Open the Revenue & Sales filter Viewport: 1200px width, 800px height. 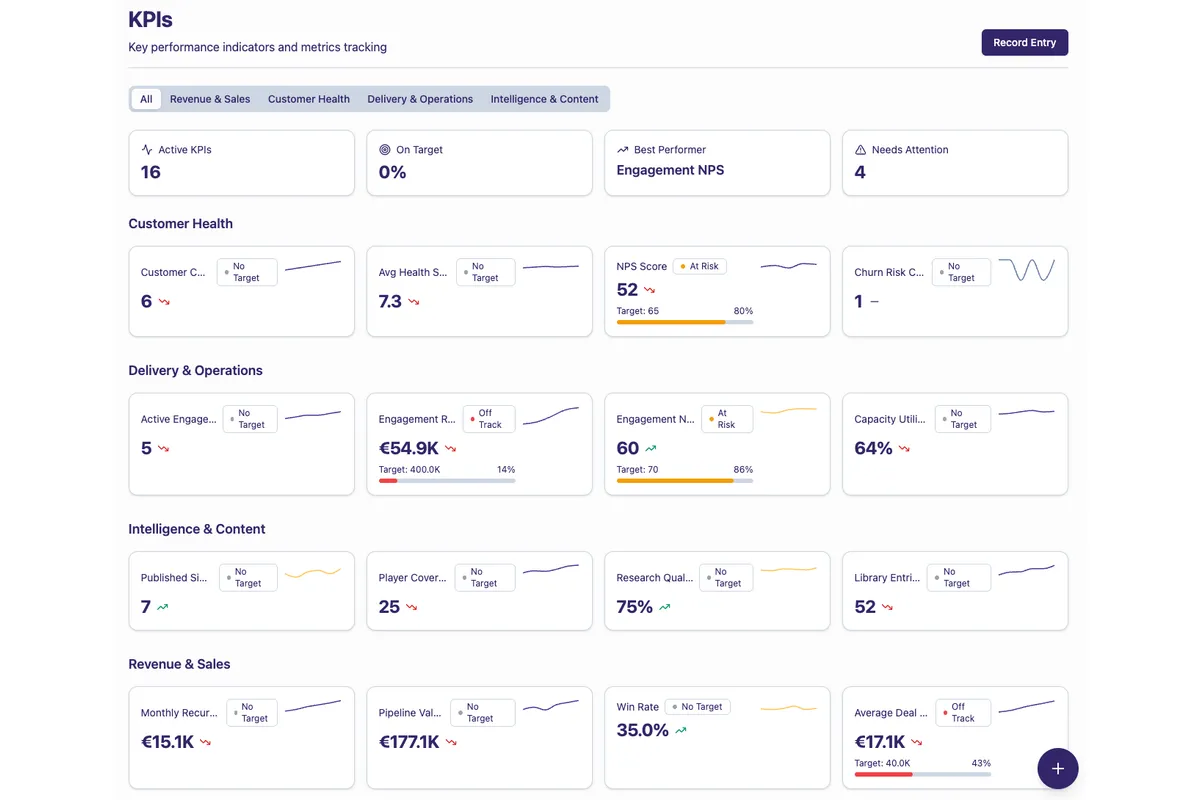pyautogui.click(x=210, y=99)
